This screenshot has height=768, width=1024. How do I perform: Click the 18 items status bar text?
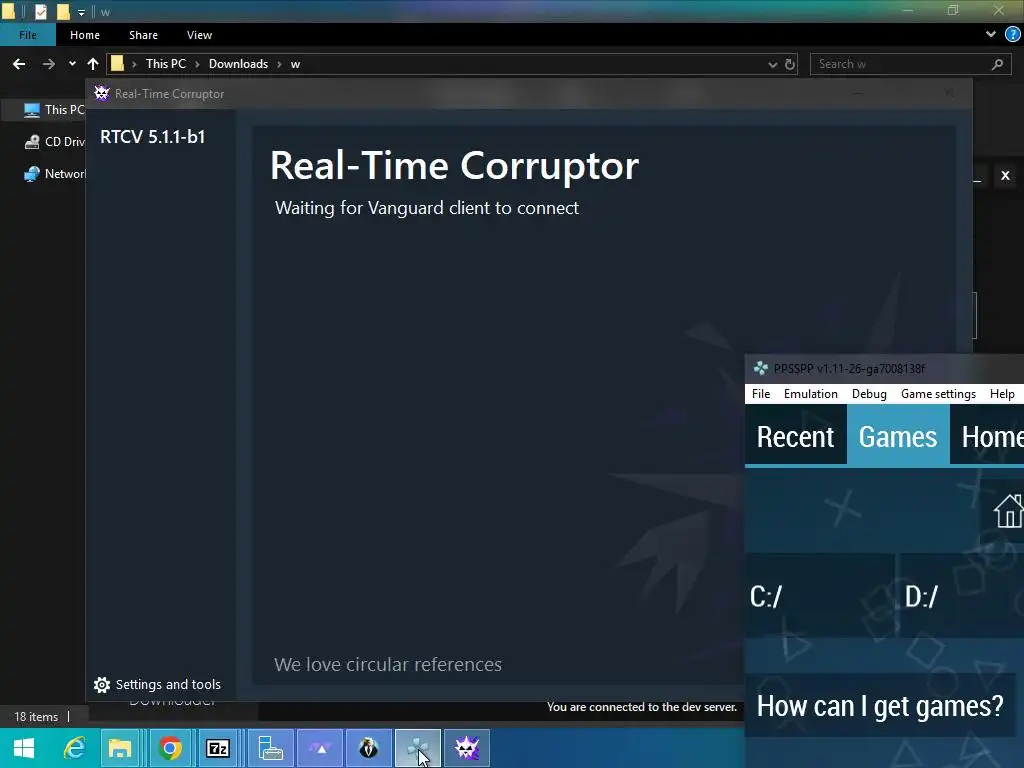tap(36, 717)
